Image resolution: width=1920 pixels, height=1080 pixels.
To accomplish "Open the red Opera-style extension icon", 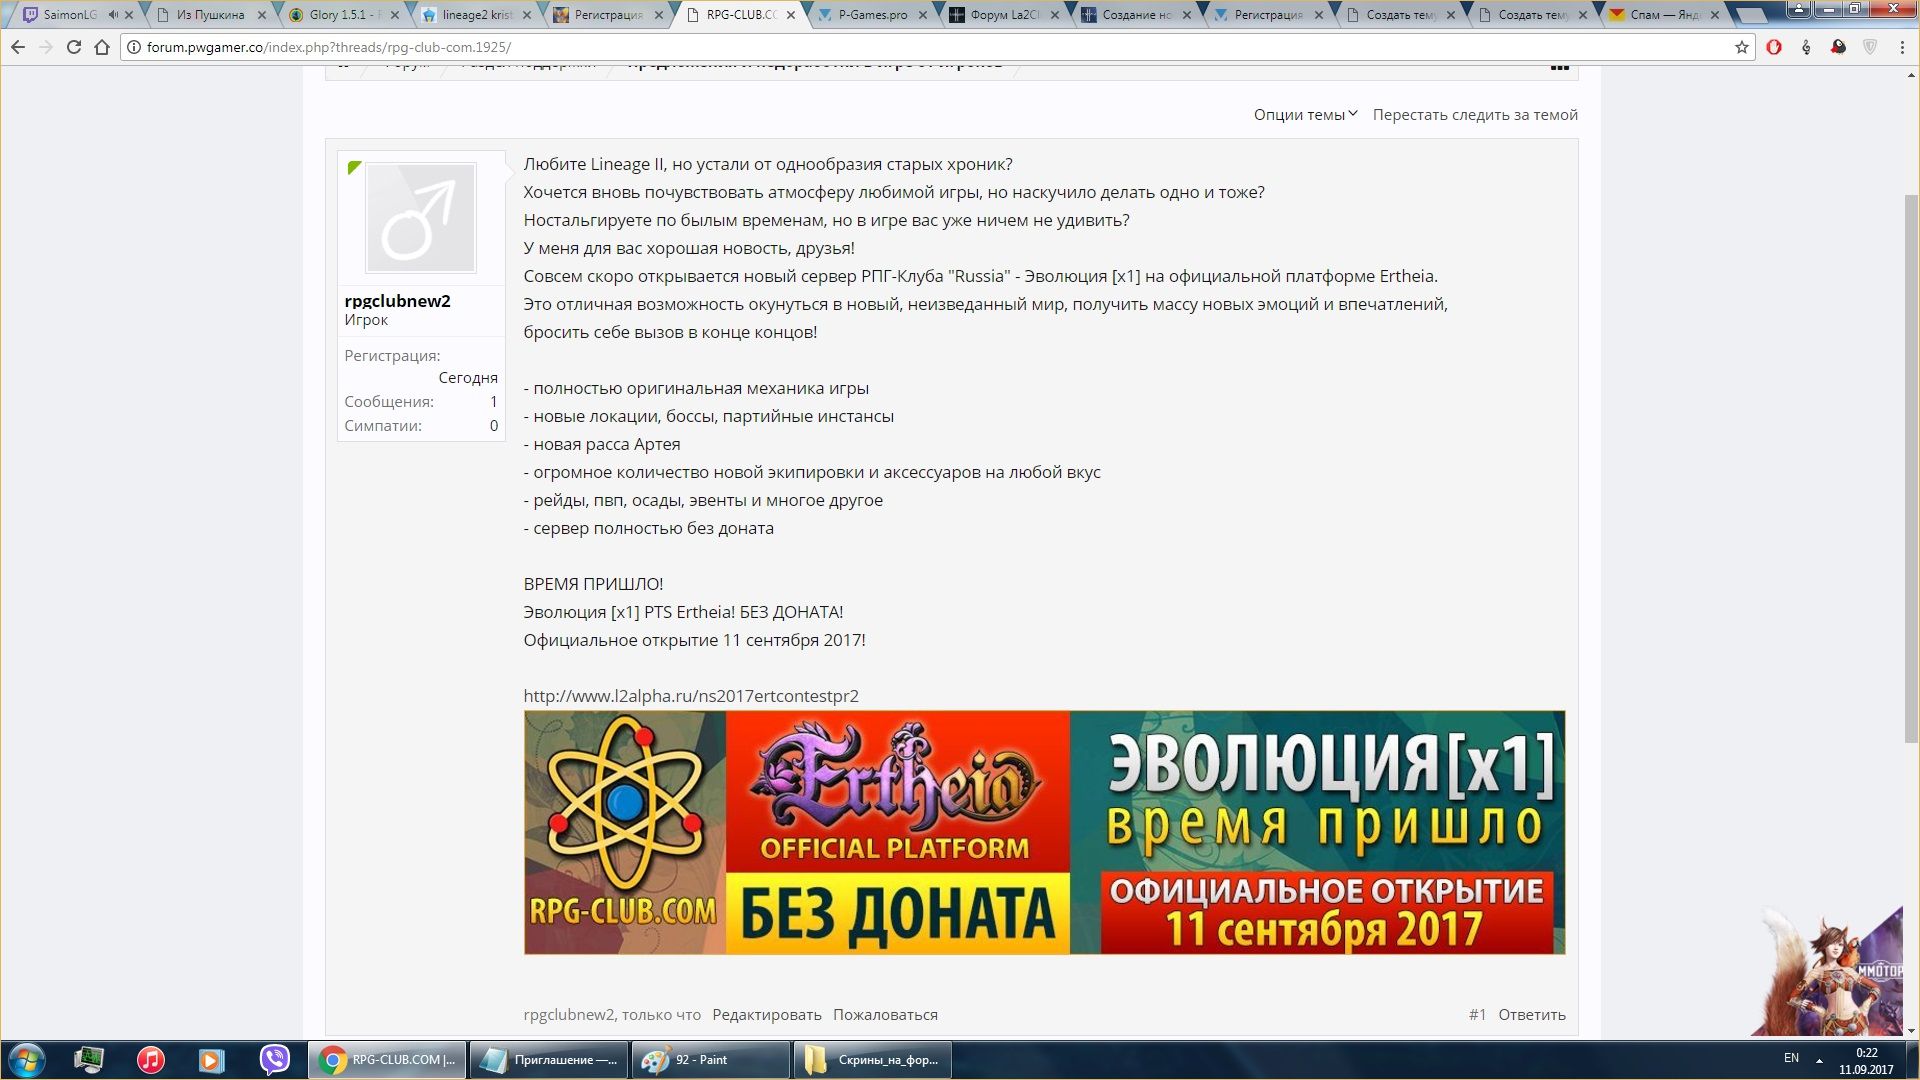I will click(1774, 47).
